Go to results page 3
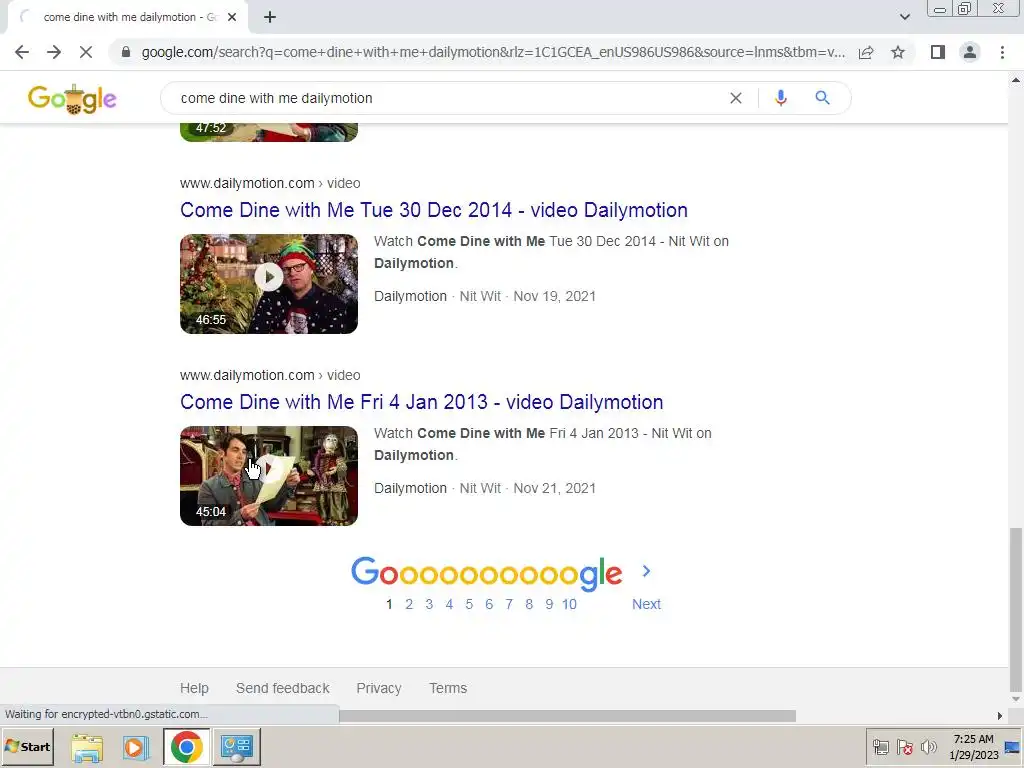This screenshot has width=1024, height=768. pyautogui.click(x=429, y=605)
